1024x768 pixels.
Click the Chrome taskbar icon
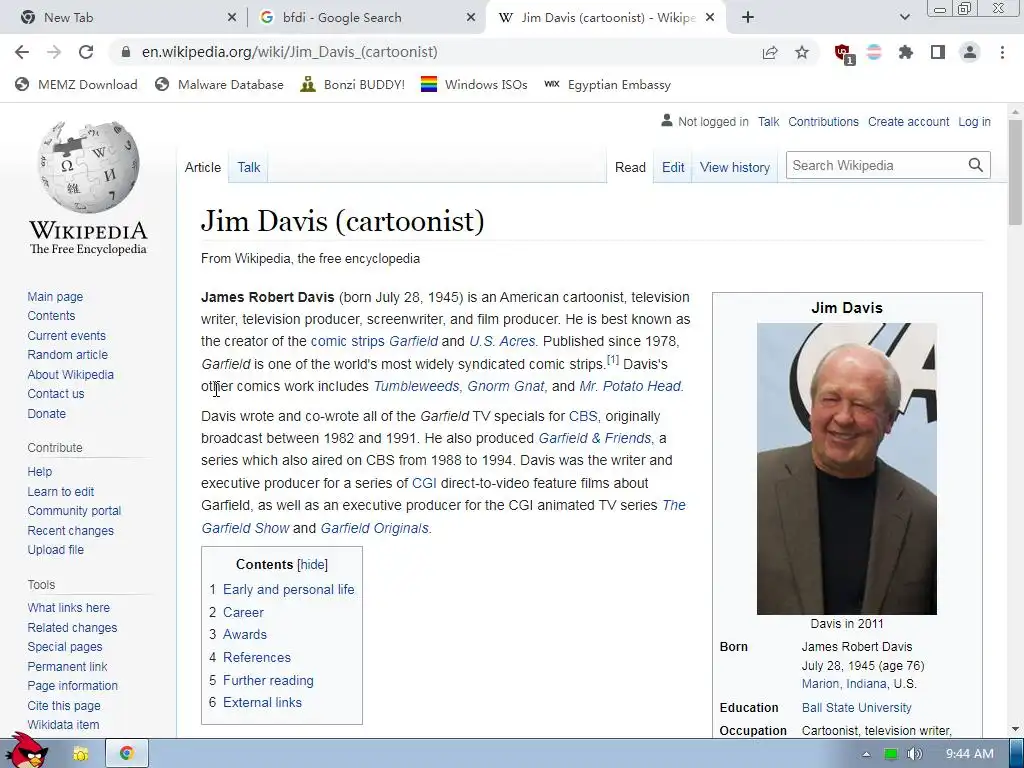click(127, 754)
